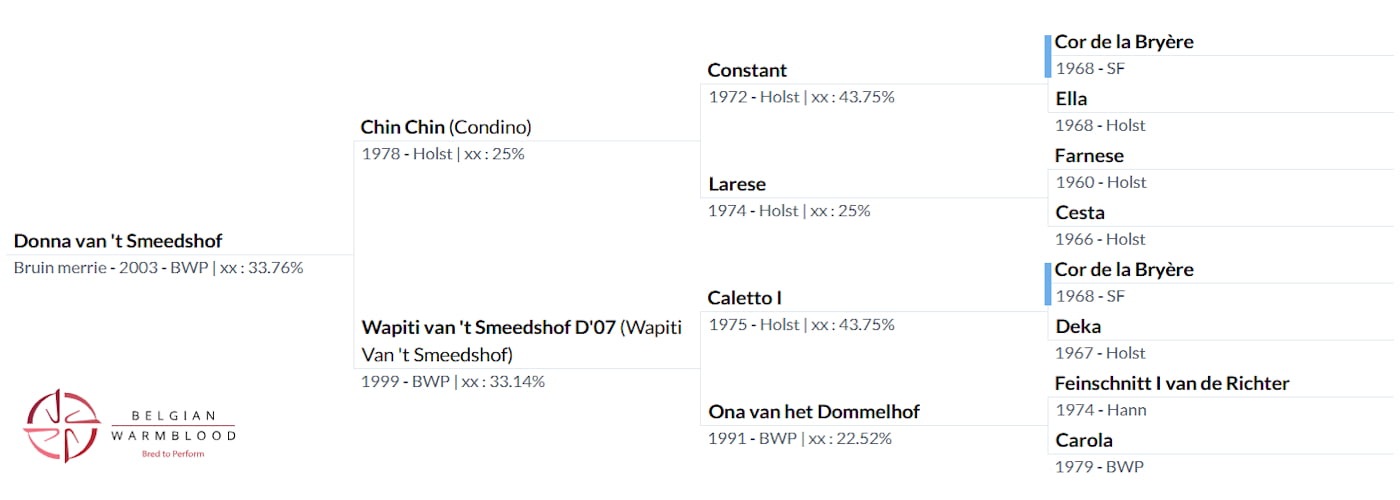Select Caletto I in pedigree
Screen dimensions: 1400x500
[x=744, y=298]
